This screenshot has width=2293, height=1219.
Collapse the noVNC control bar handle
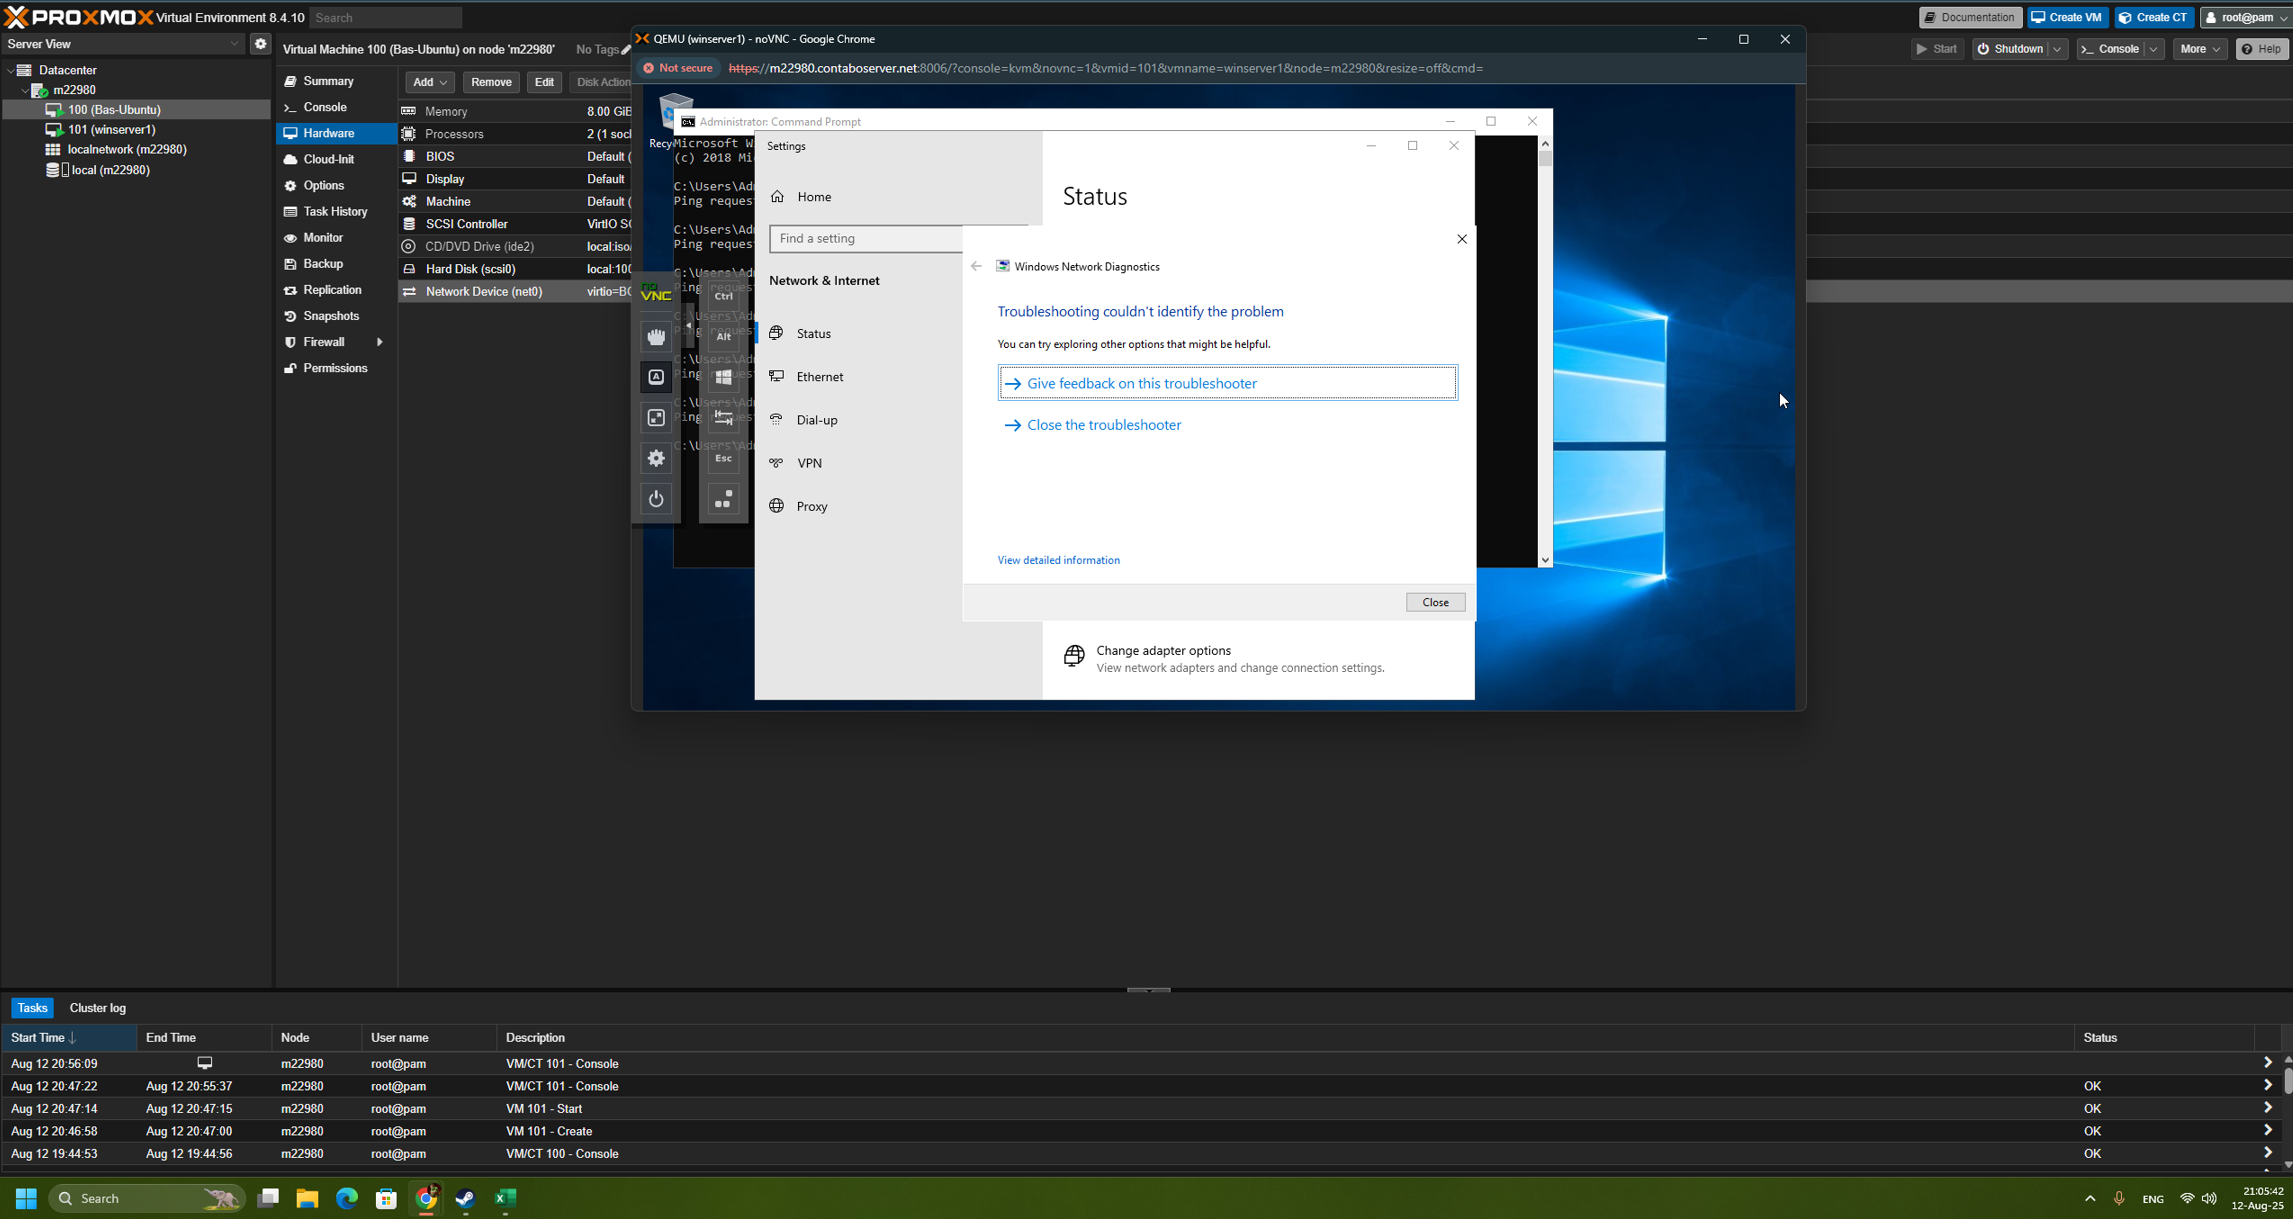pos(688,326)
